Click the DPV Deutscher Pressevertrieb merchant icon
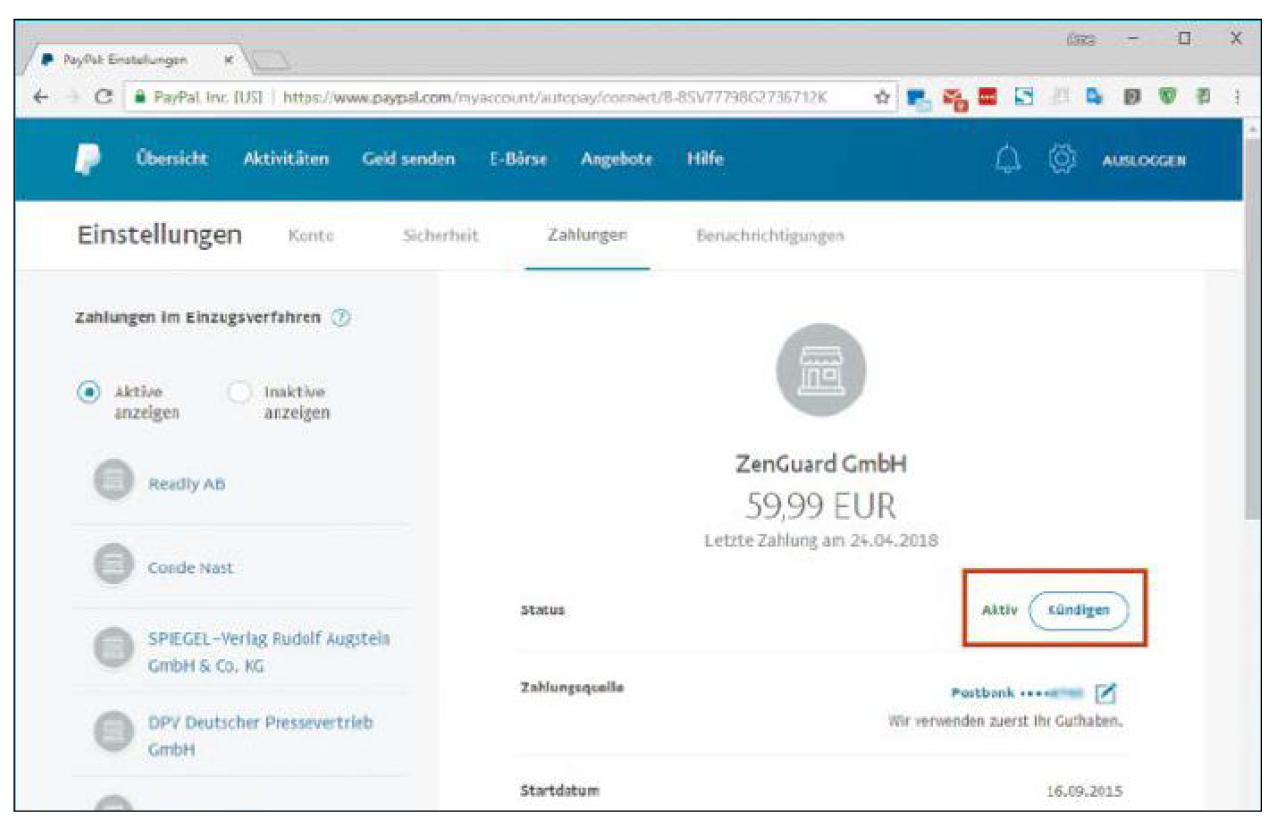 tap(112, 734)
